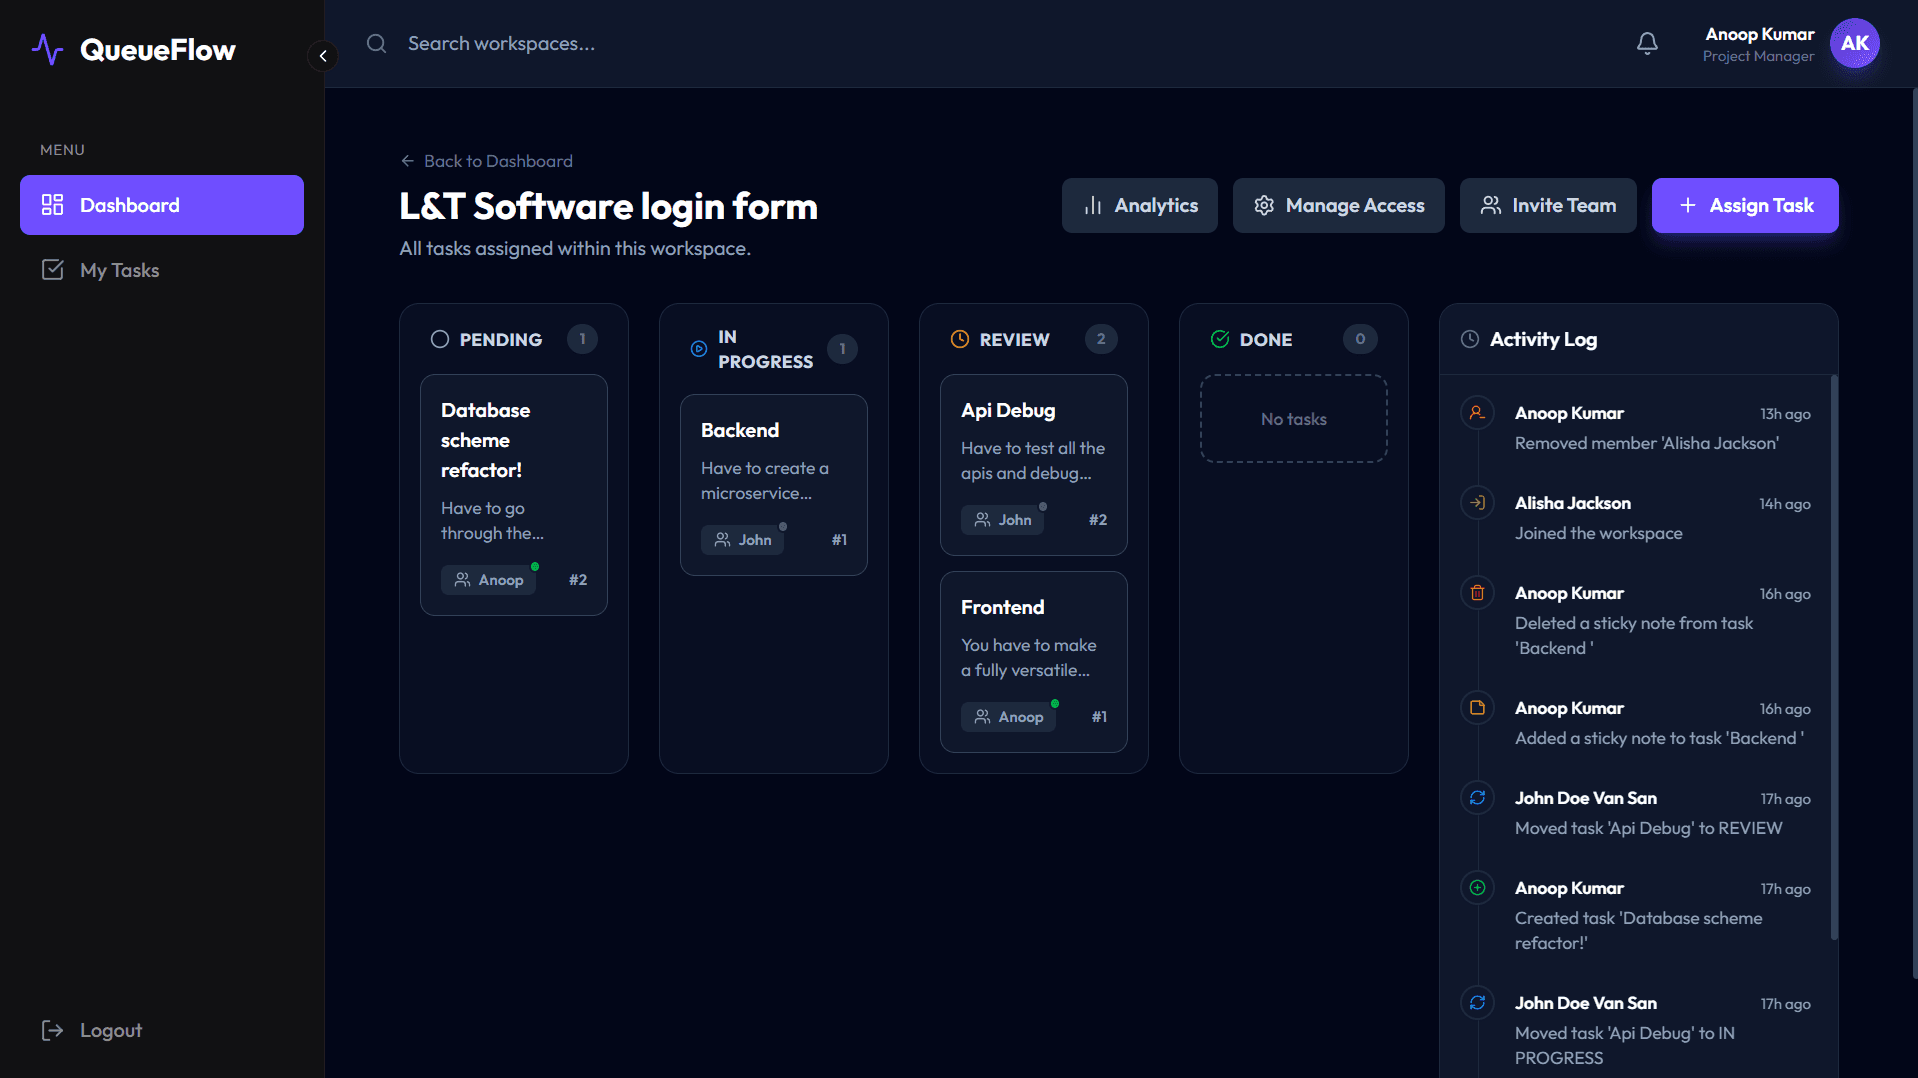Click the #1 tag on Backend card

click(839, 540)
